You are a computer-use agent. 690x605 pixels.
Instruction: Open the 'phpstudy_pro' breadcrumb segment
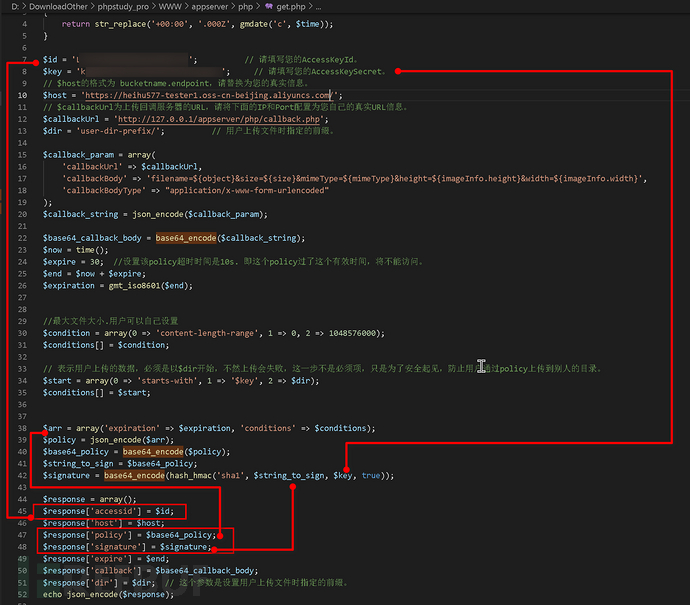point(123,7)
